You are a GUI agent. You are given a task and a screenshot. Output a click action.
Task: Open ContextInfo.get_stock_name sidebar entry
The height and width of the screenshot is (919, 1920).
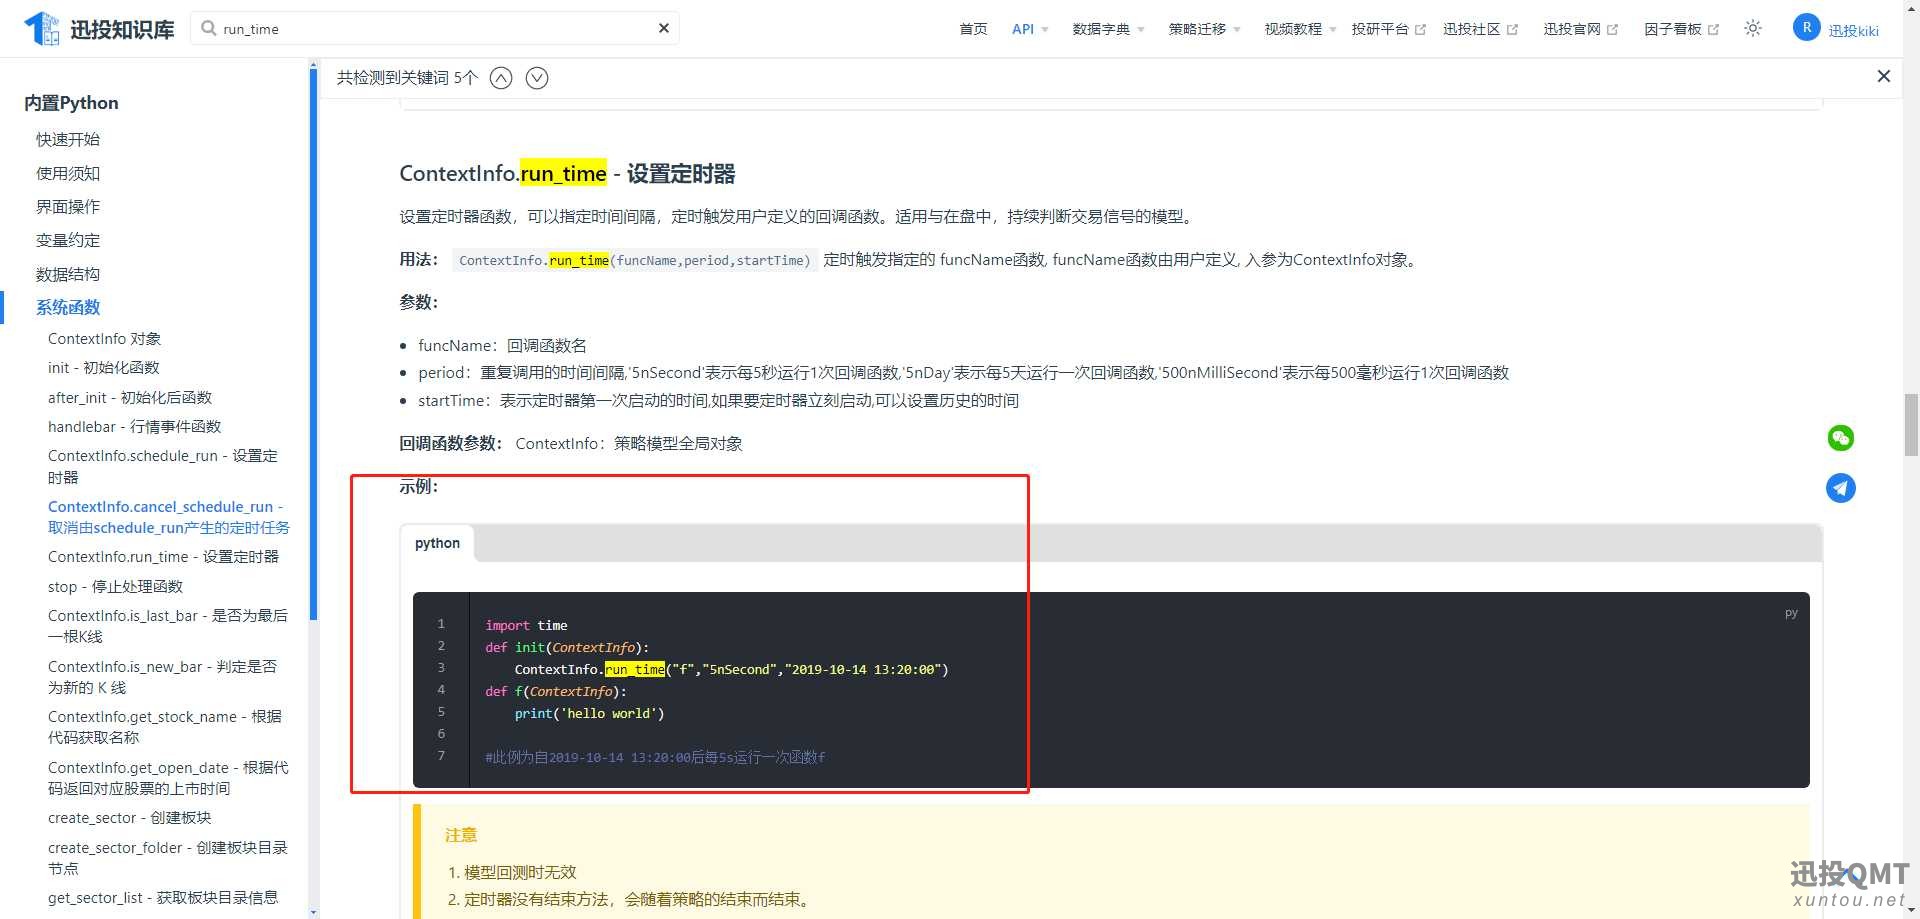[x=165, y=727]
